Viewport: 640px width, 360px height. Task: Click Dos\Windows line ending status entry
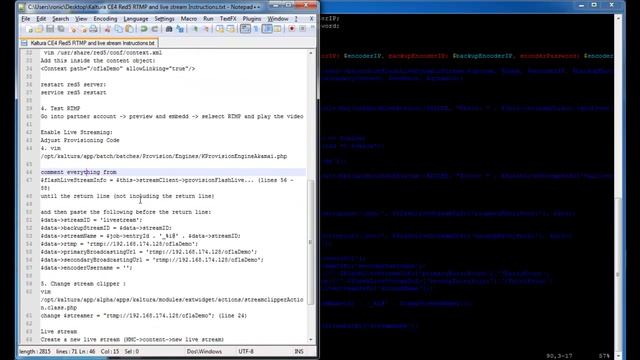(204, 351)
